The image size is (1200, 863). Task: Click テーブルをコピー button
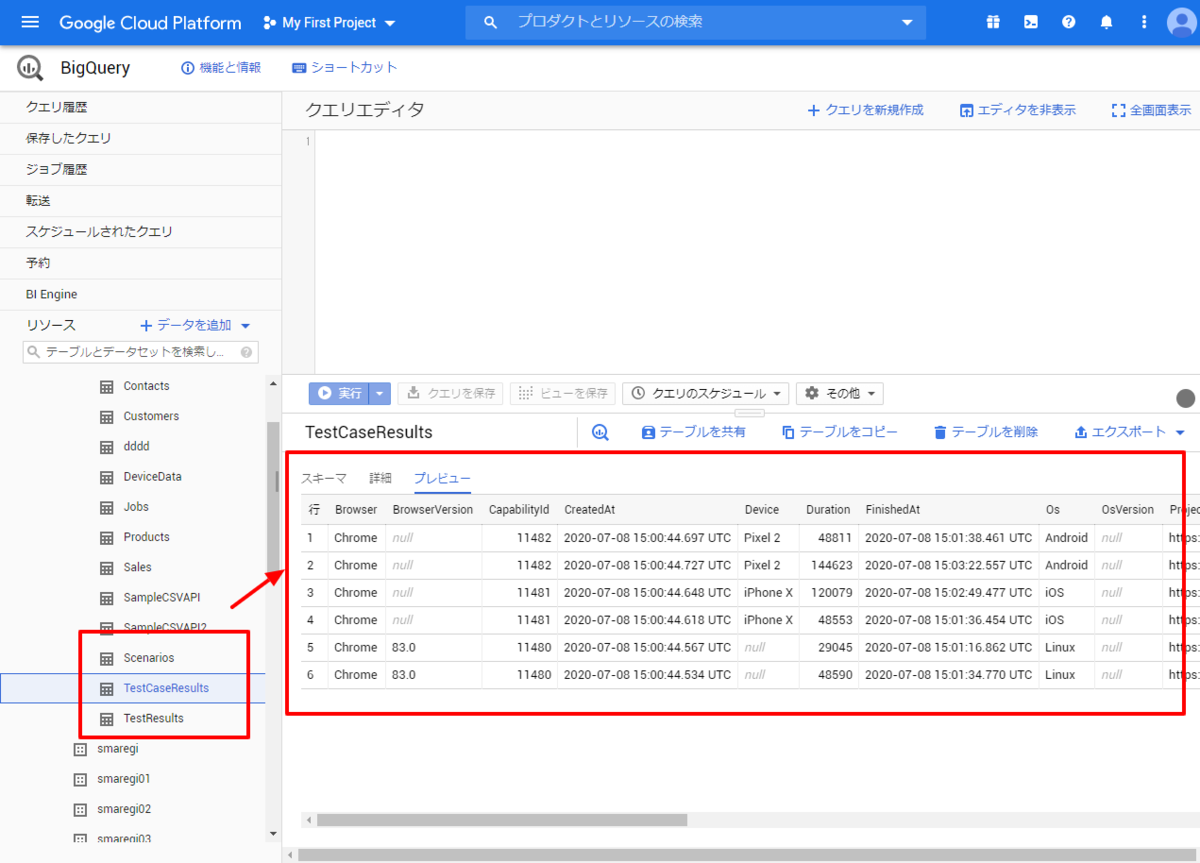[840, 432]
